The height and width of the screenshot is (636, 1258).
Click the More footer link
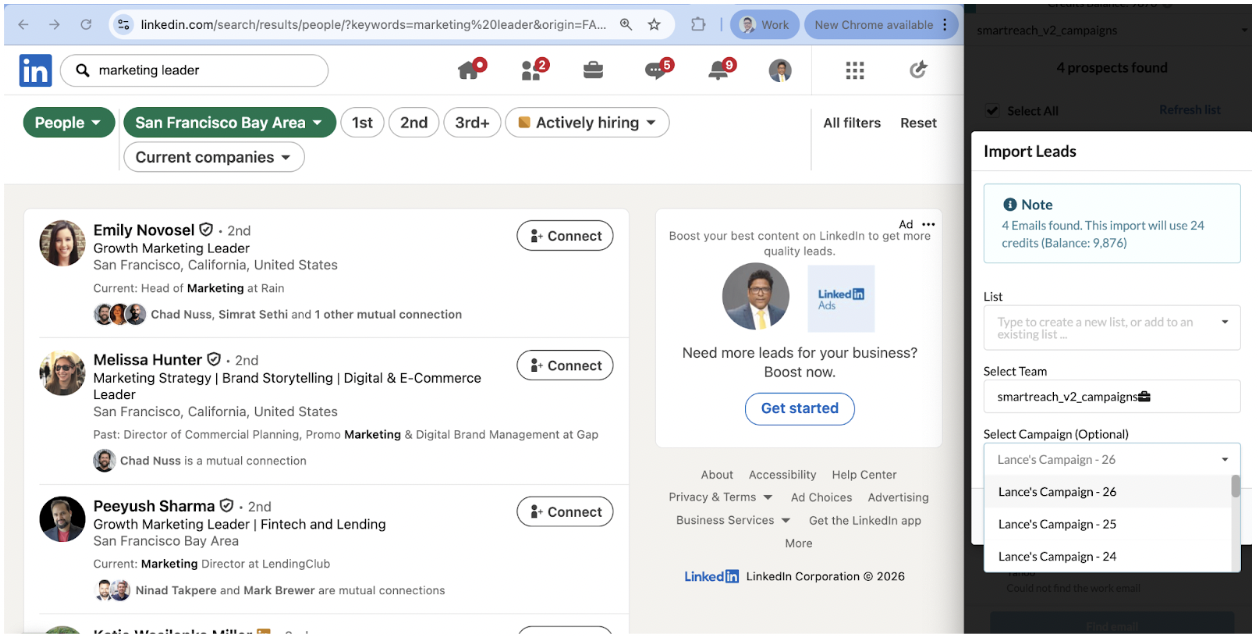point(799,543)
